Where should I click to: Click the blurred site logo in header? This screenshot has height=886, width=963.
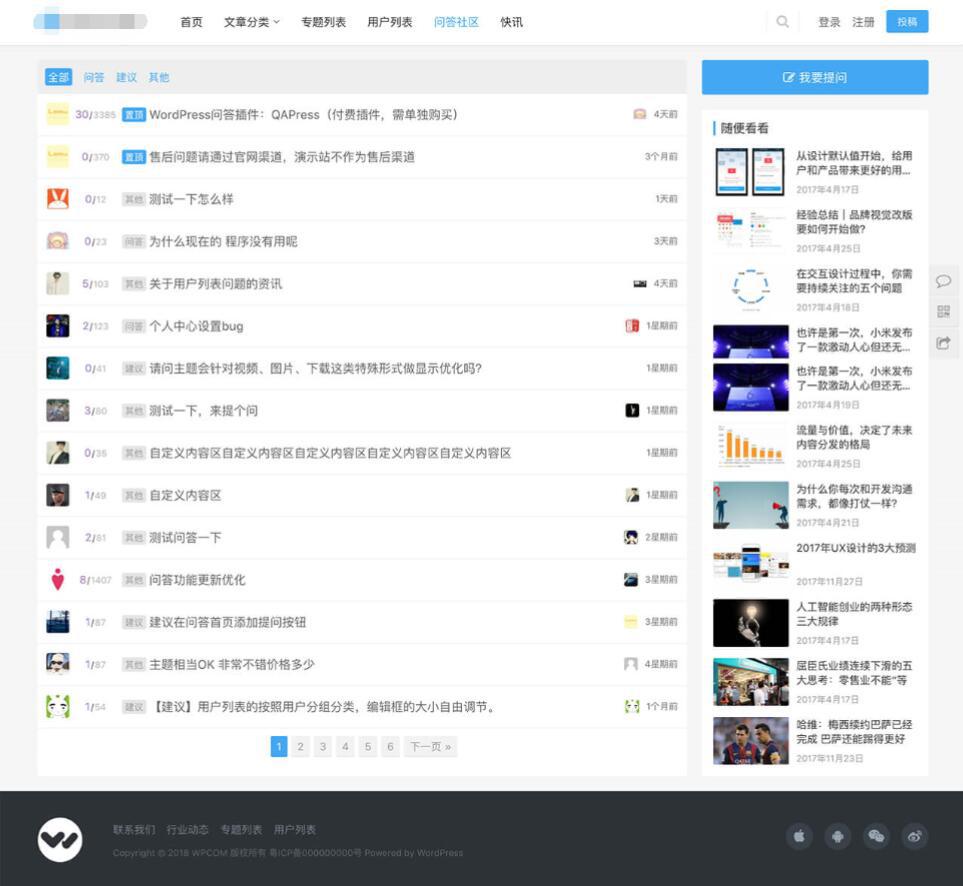[90, 21]
